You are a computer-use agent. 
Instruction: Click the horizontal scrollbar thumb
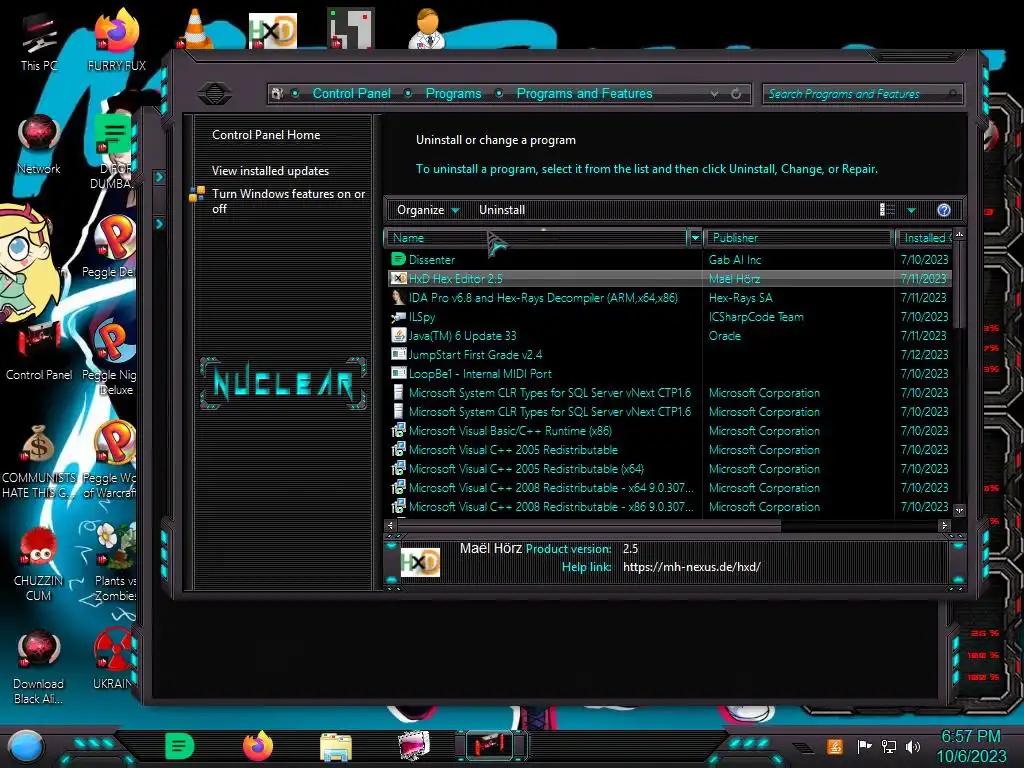point(589,525)
